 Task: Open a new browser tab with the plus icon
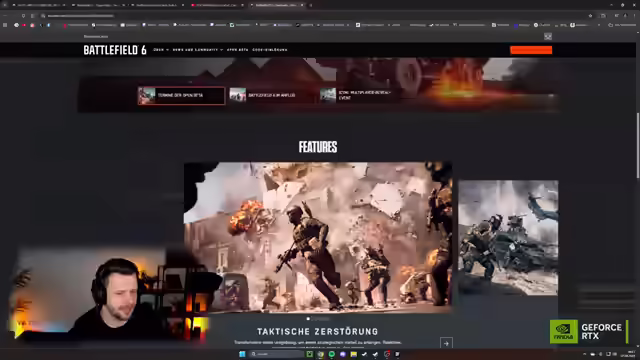click(311, 5)
